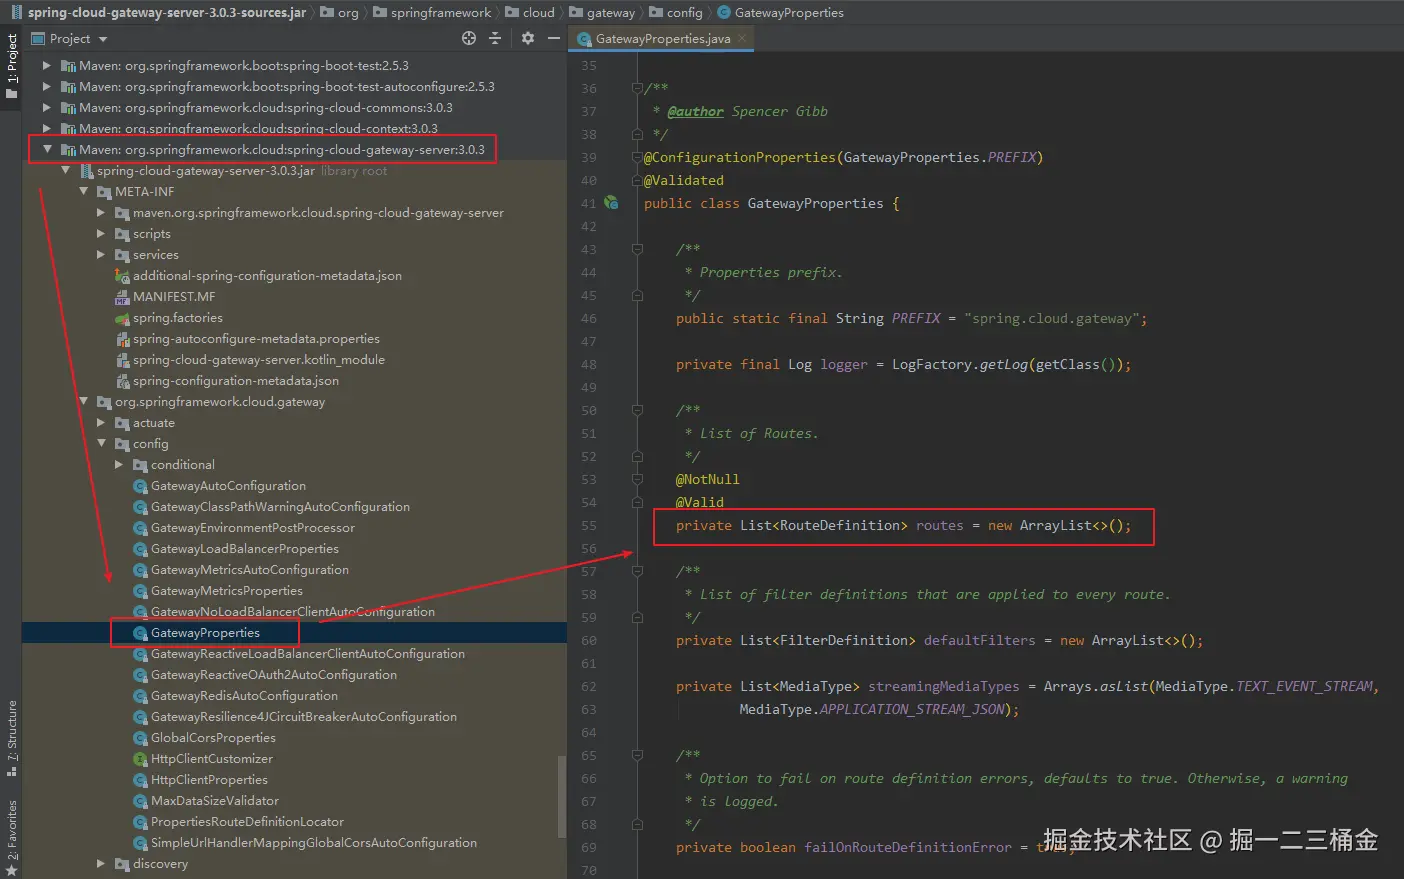Expand the services folder

[101, 254]
